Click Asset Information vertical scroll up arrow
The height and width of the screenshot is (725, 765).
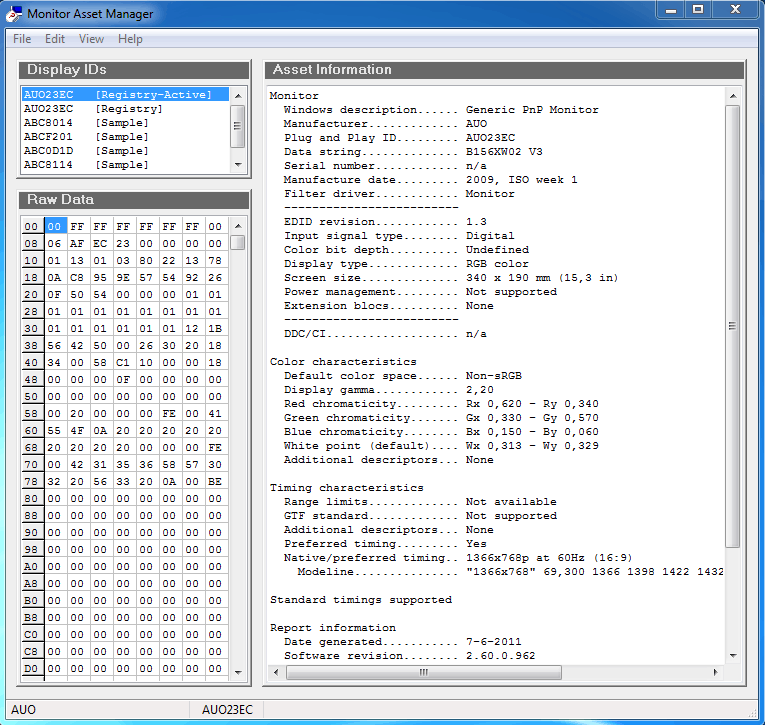click(x=732, y=96)
